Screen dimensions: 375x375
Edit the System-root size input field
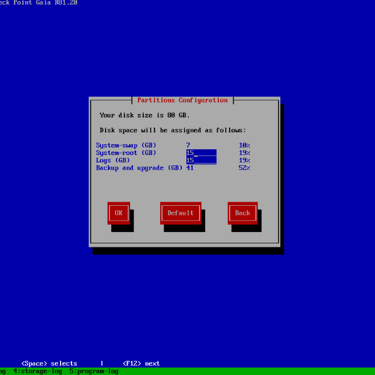201,153
